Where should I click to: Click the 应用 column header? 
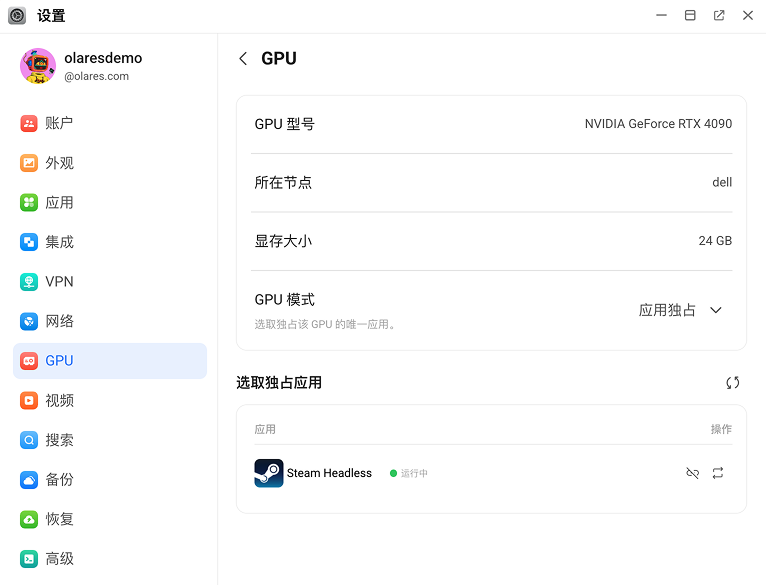[265, 430]
